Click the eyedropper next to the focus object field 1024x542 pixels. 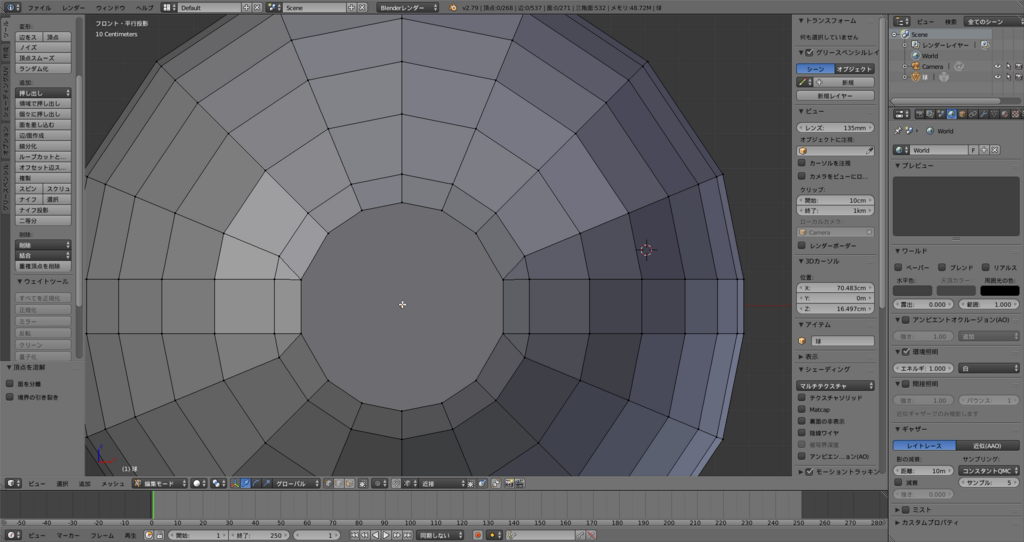[869, 151]
